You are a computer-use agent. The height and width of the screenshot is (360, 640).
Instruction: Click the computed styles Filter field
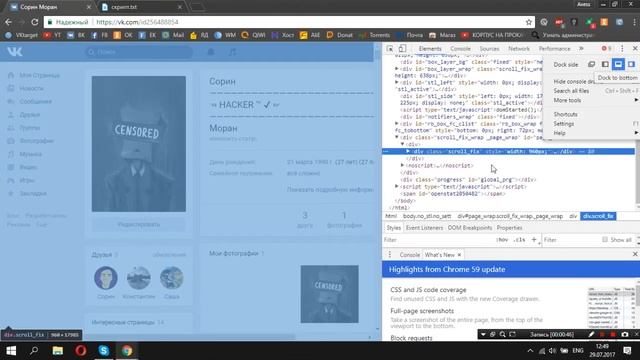click(571, 240)
